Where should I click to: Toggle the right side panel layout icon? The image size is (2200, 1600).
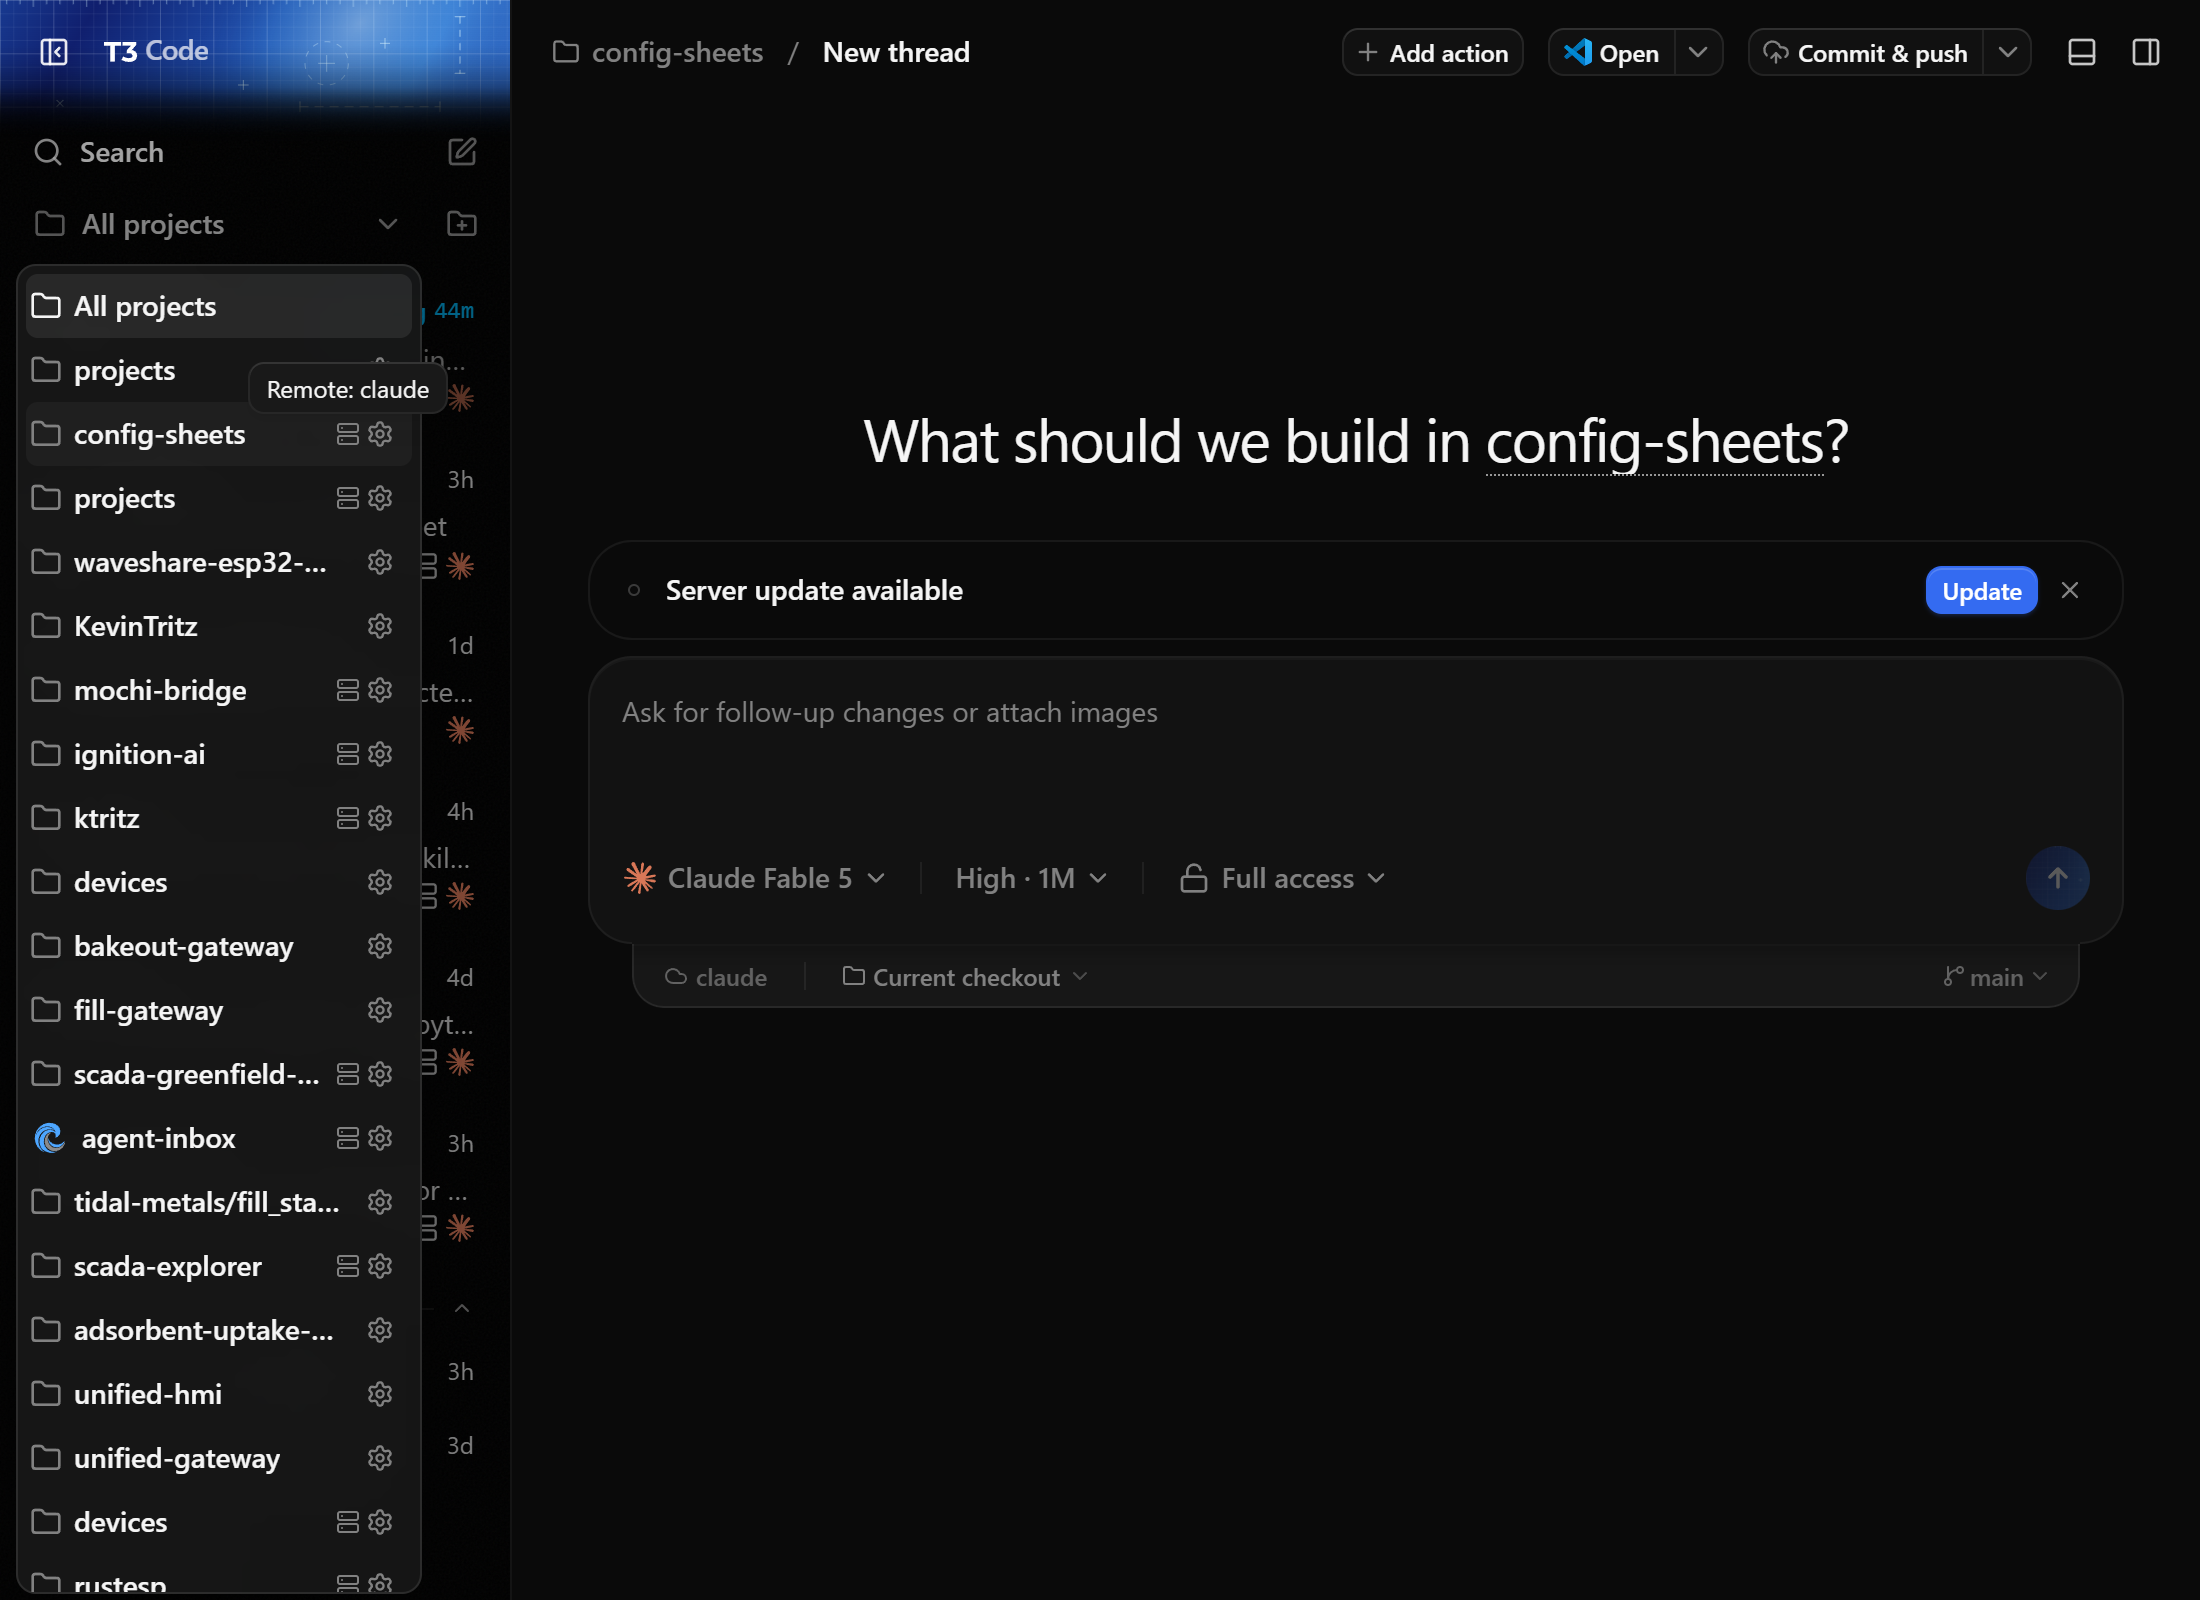point(2146,52)
